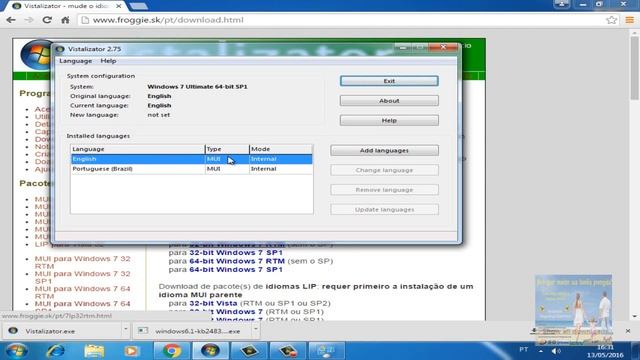Open Chrome hamburger menu icon
The width and height of the screenshot is (640, 360).
coord(629,20)
